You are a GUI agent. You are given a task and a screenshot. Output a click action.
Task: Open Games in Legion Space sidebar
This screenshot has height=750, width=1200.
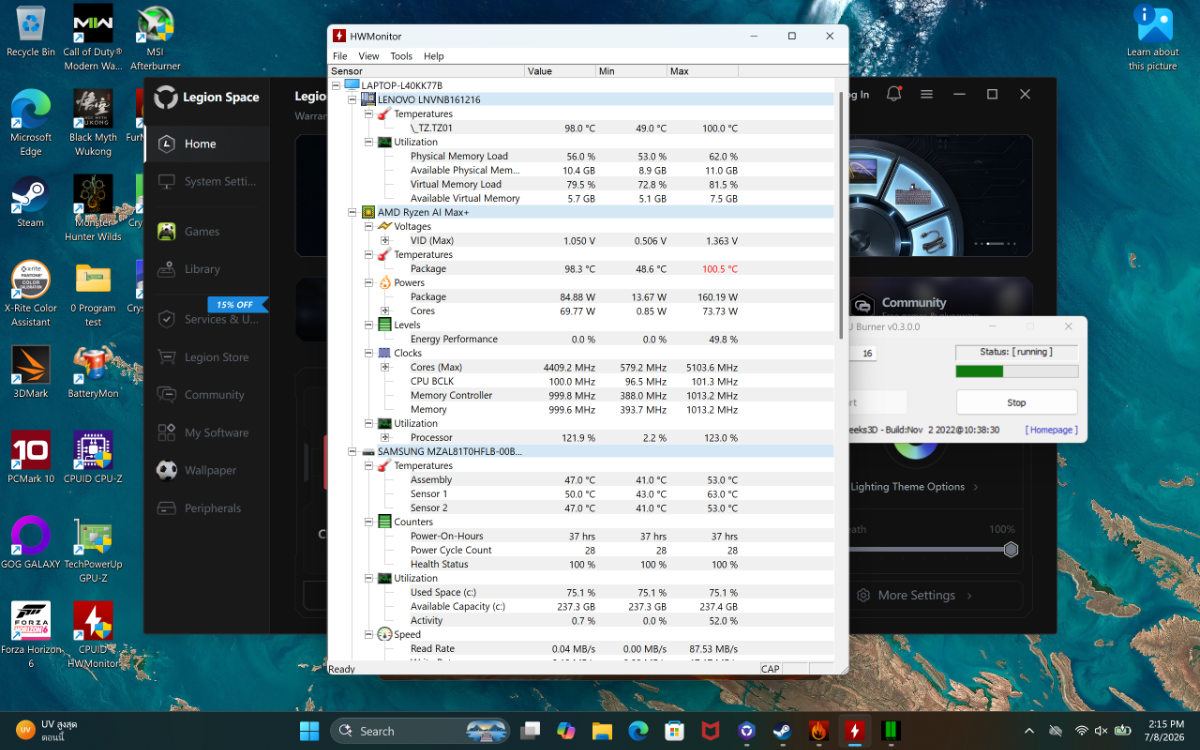206,231
